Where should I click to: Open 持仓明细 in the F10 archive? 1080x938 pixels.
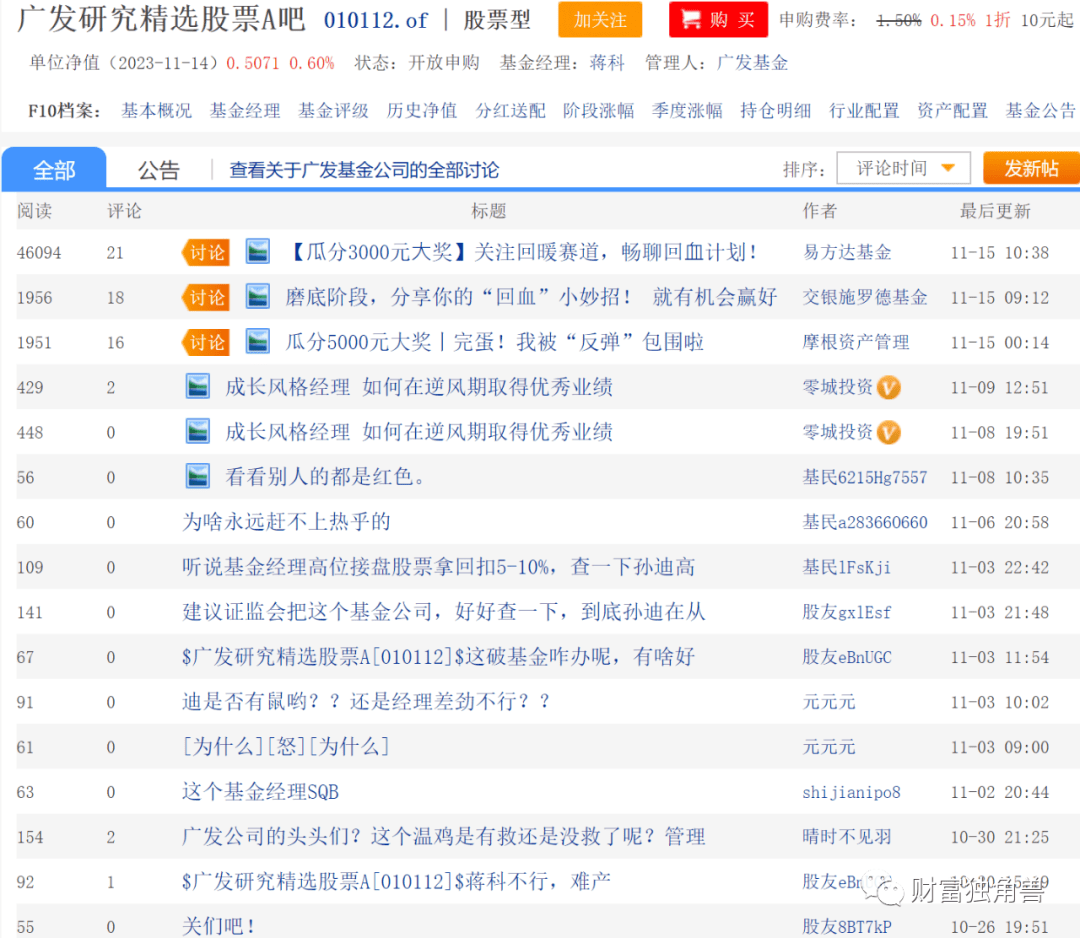(x=776, y=110)
